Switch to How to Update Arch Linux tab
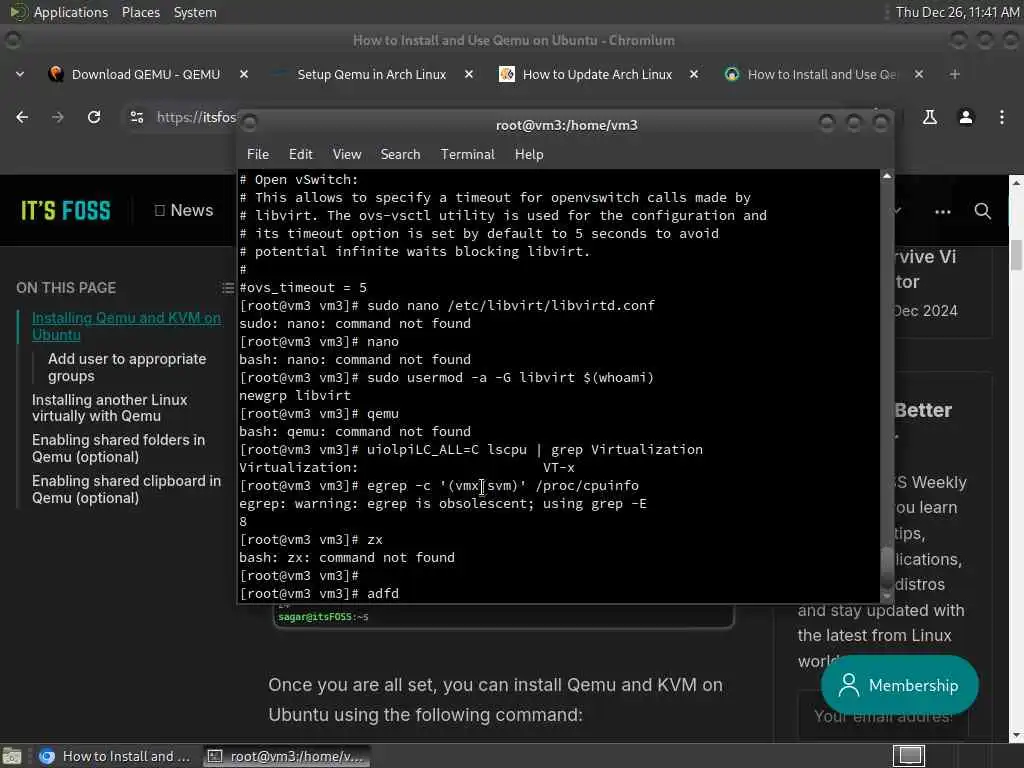The width and height of the screenshot is (1024, 768). (x=597, y=74)
